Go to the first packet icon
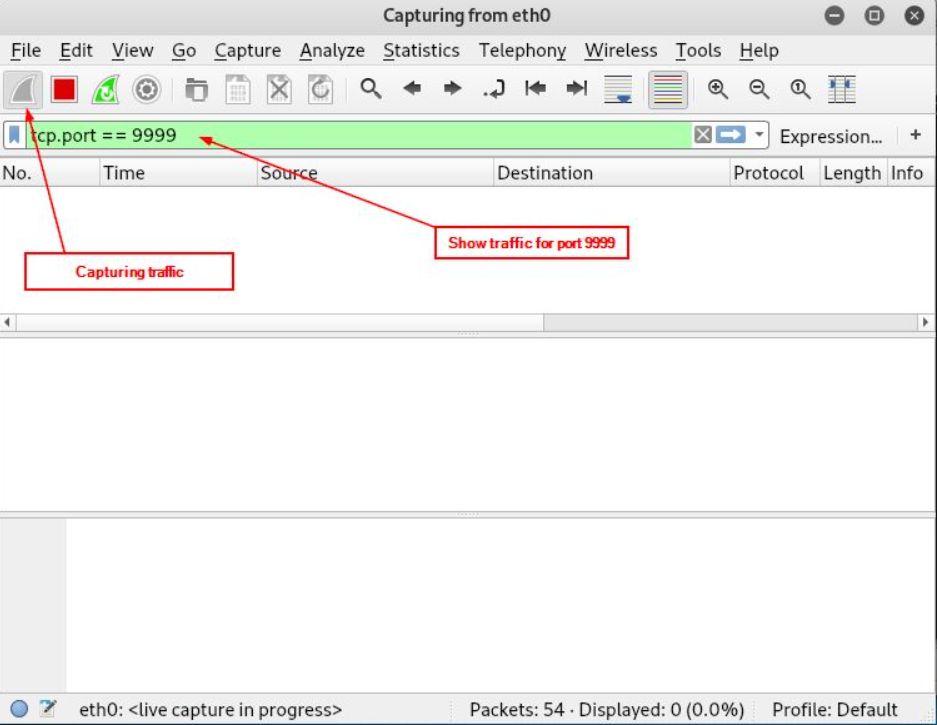The height and width of the screenshot is (725, 937). coord(536,89)
